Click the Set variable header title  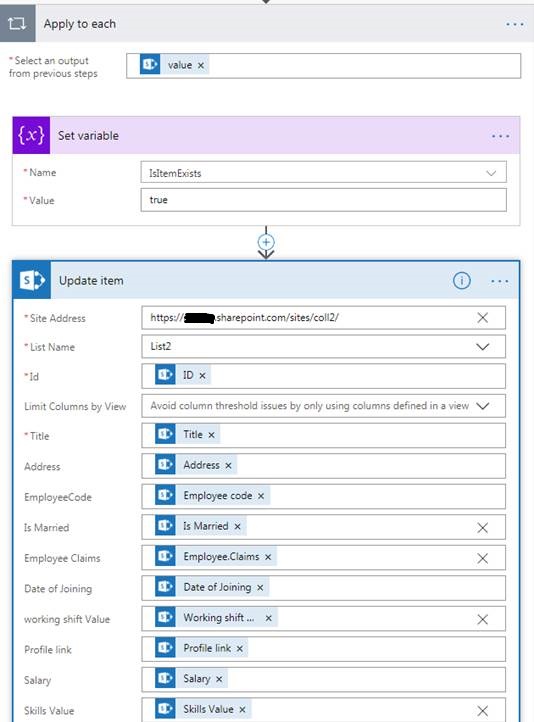88,136
